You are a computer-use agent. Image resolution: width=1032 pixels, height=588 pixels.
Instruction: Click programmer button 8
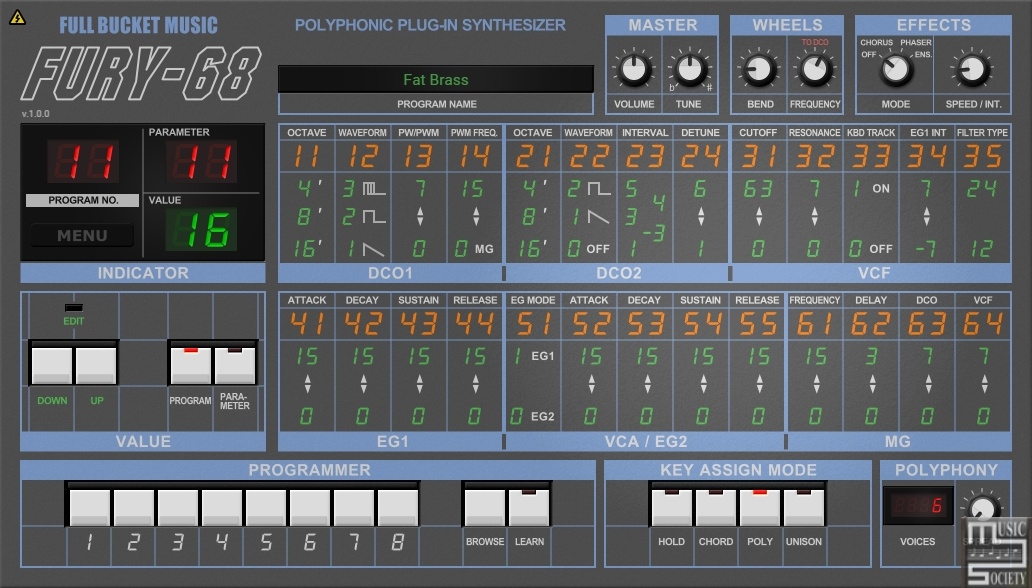point(398,507)
